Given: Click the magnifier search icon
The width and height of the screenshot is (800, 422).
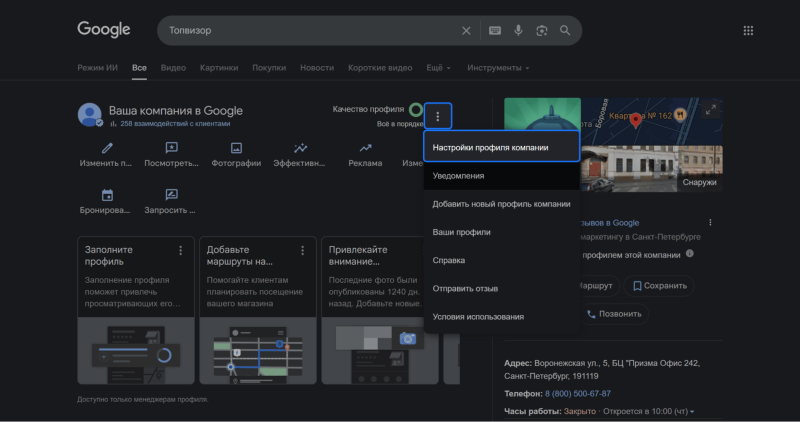Looking at the screenshot, I should pos(565,31).
